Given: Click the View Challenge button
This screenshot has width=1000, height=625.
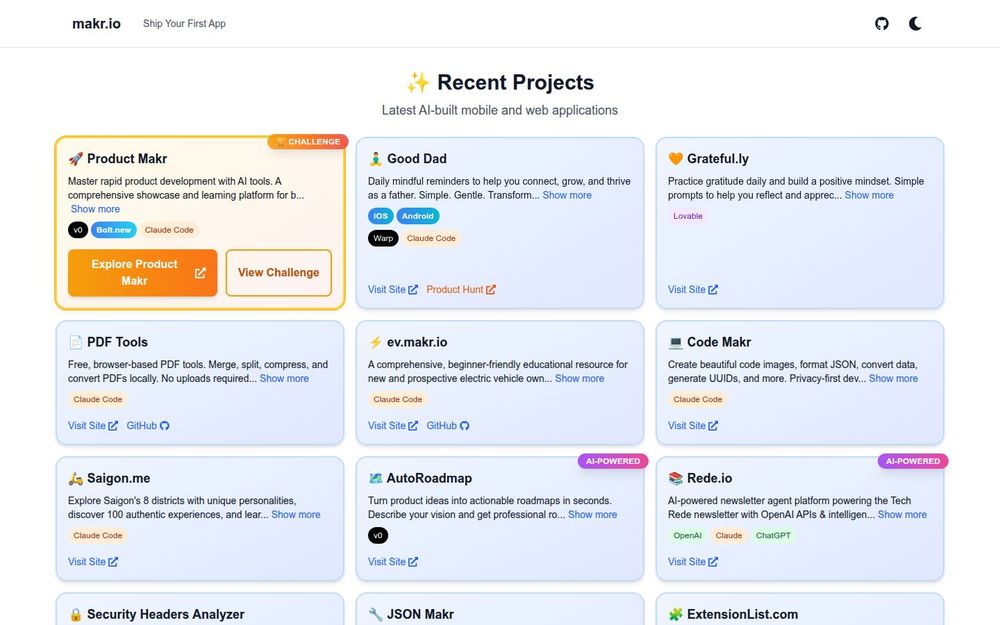Looking at the screenshot, I should point(279,272).
